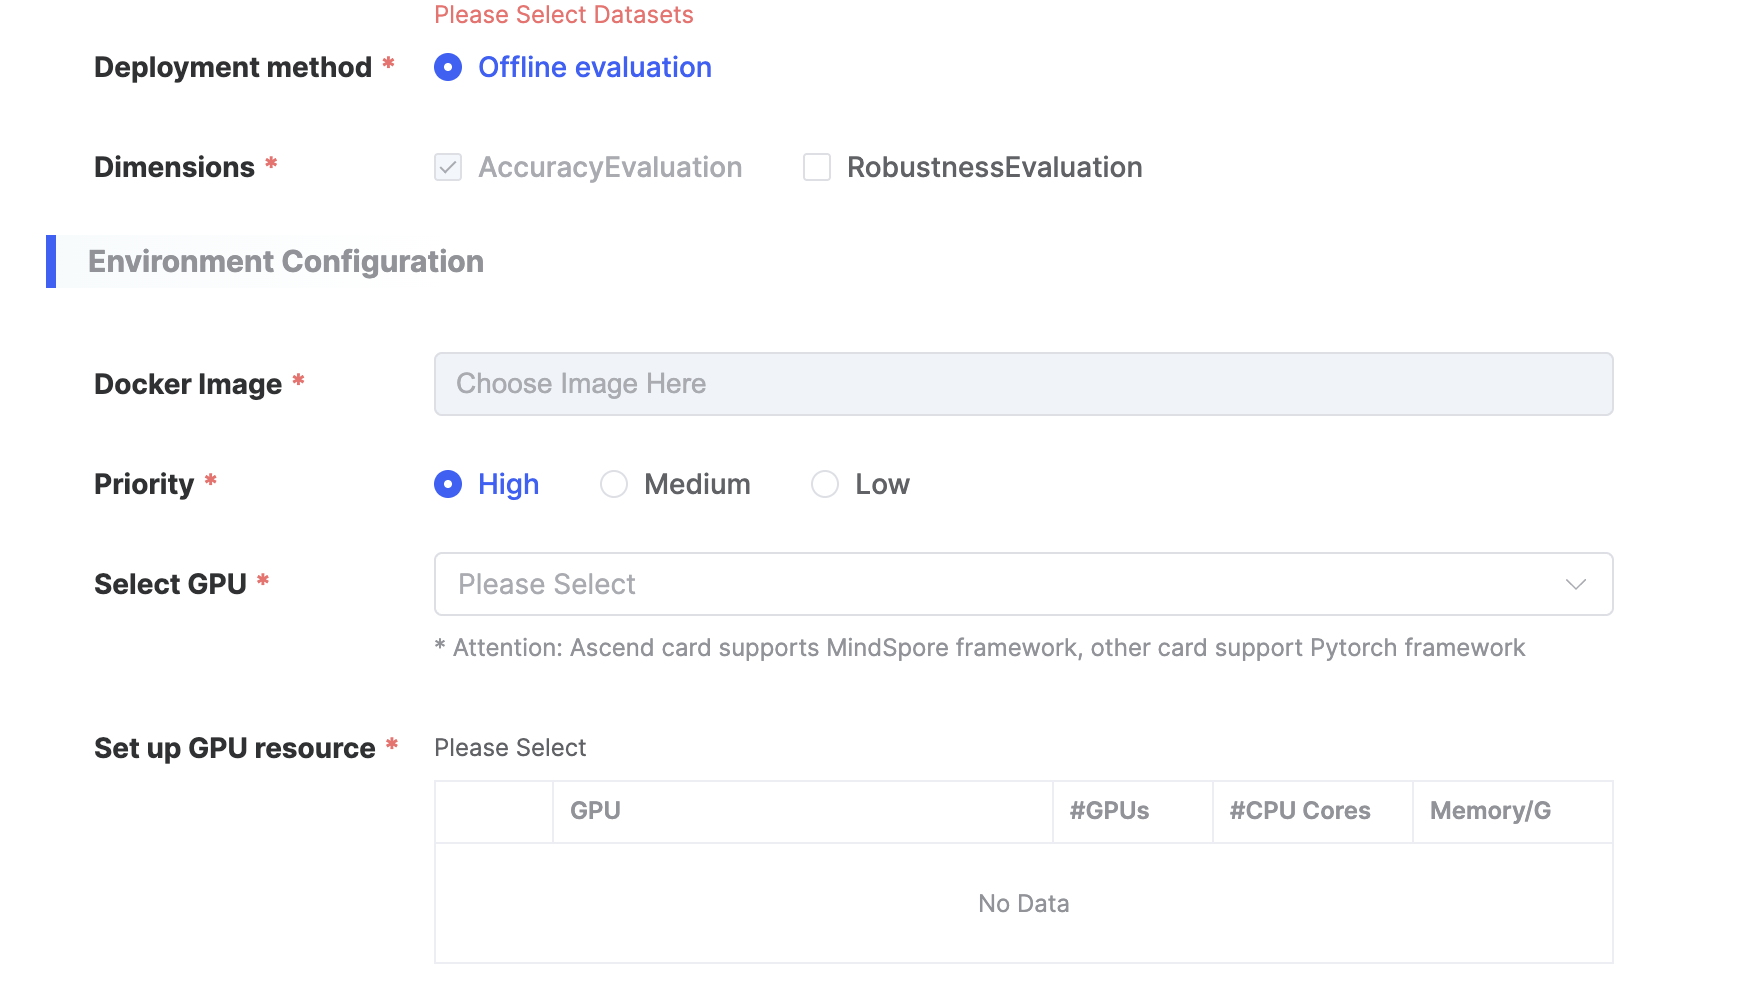Screen dimensions: 1748x992
Task: Set priority to Medium
Action: coord(614,484)
